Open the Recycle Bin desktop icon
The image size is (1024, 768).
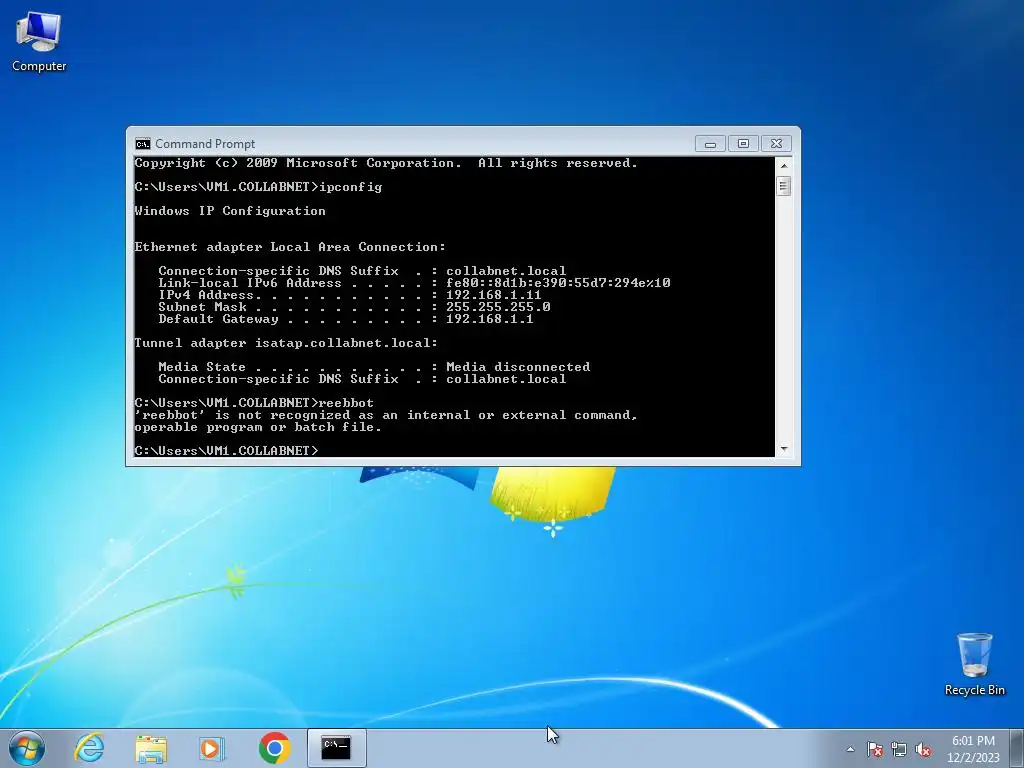(x=974, y=664)
